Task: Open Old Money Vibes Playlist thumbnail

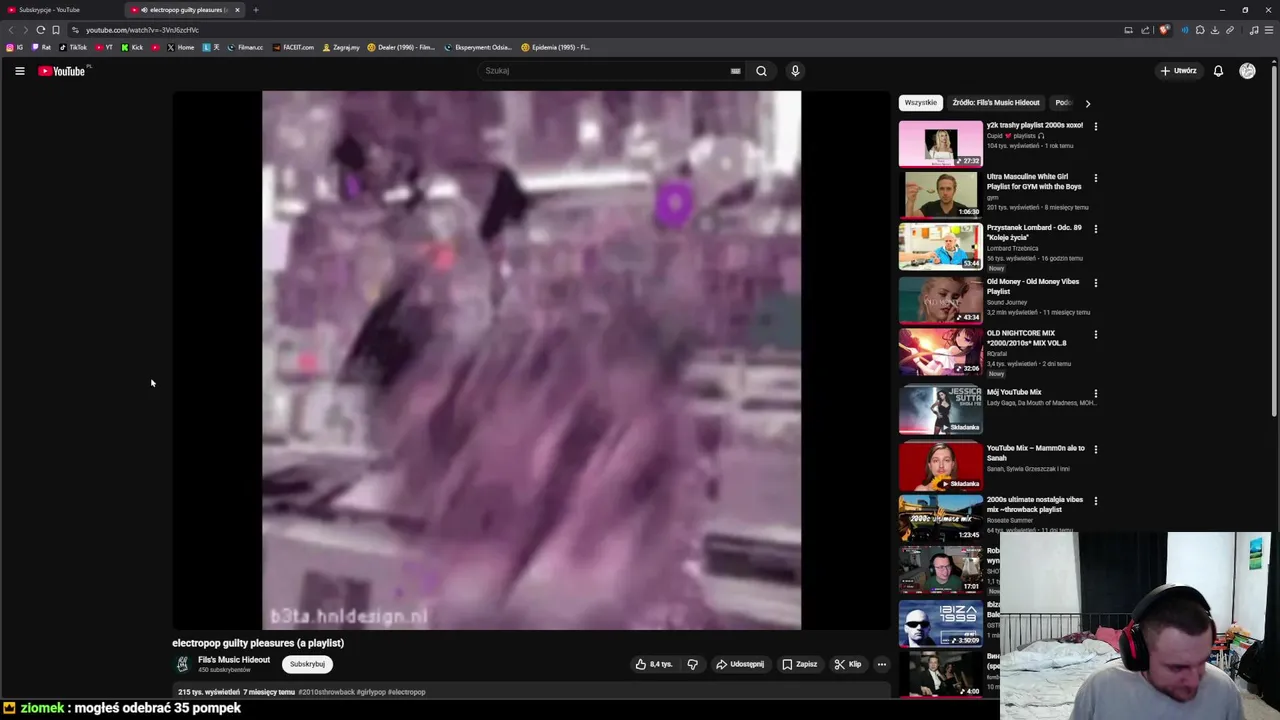Action: pyautogui.click(x=940, y=300)
